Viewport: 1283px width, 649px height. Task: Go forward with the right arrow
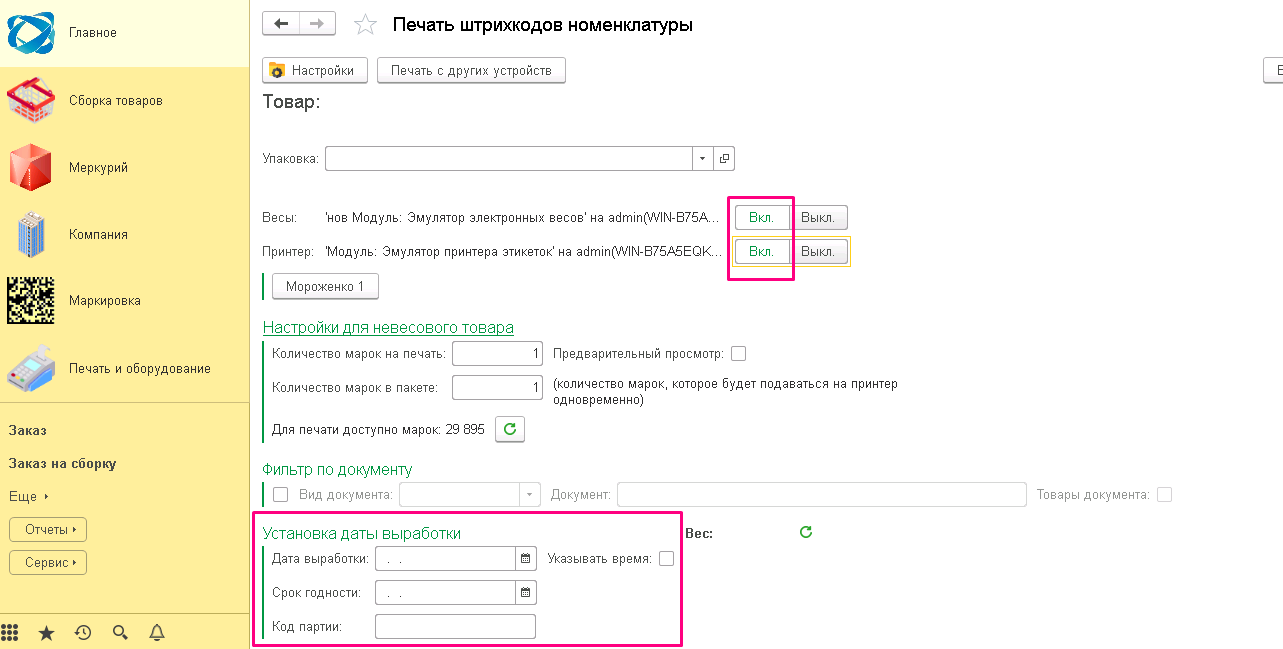[x=317, y=24]
